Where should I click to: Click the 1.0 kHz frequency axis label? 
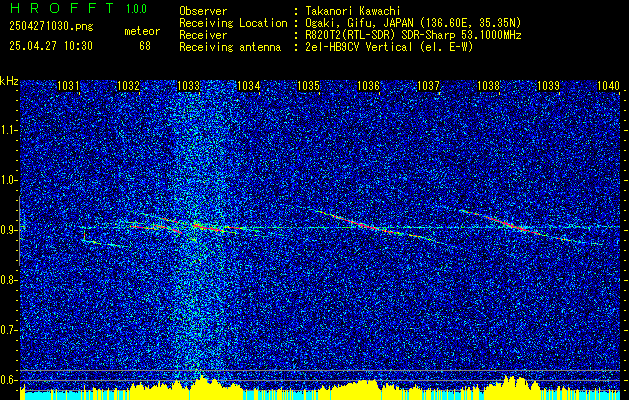coord(8,180)
